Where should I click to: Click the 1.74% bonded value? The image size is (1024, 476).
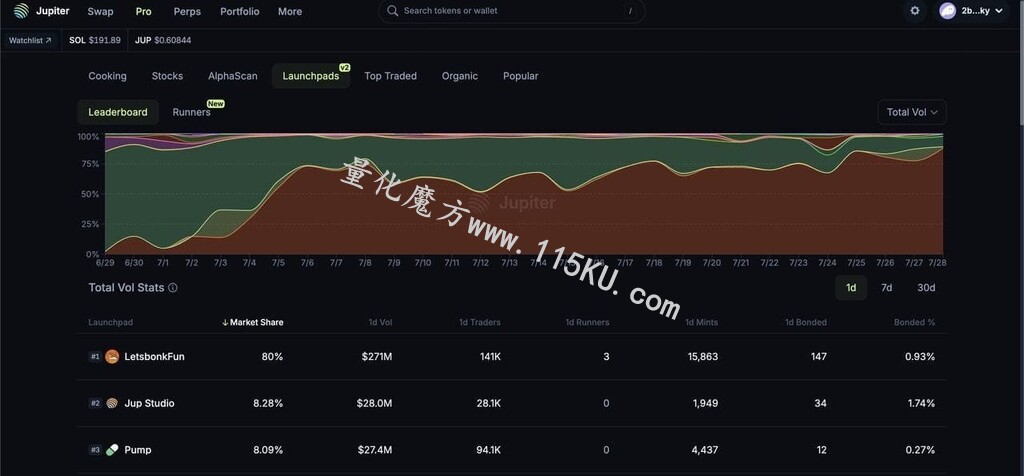click(921, 404)
